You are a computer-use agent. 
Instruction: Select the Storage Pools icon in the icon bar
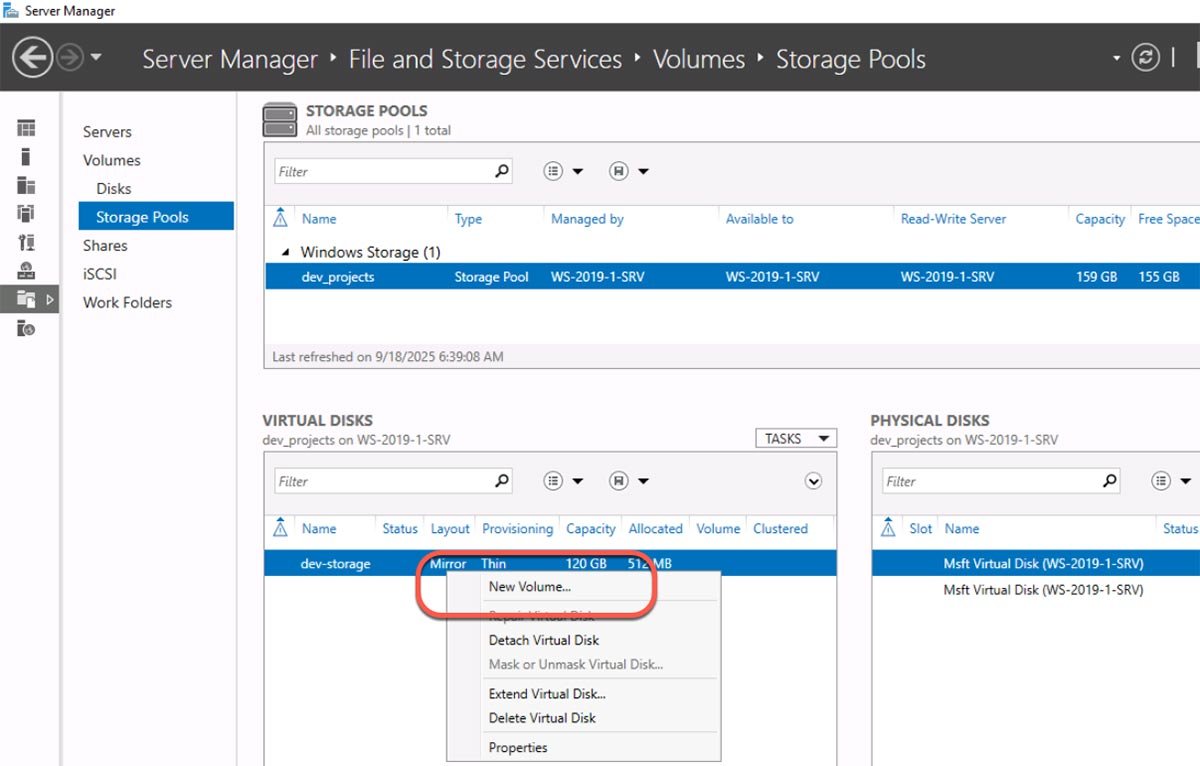point(25,213)
